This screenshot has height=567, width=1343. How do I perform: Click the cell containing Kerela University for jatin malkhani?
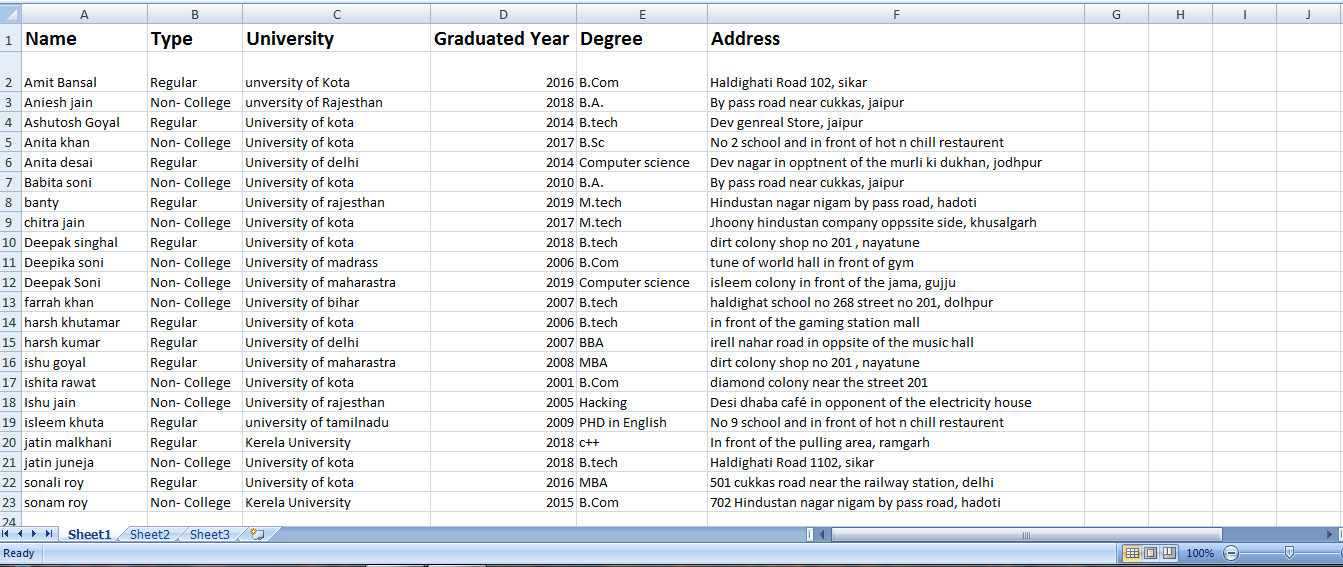[x=336, y=443]
